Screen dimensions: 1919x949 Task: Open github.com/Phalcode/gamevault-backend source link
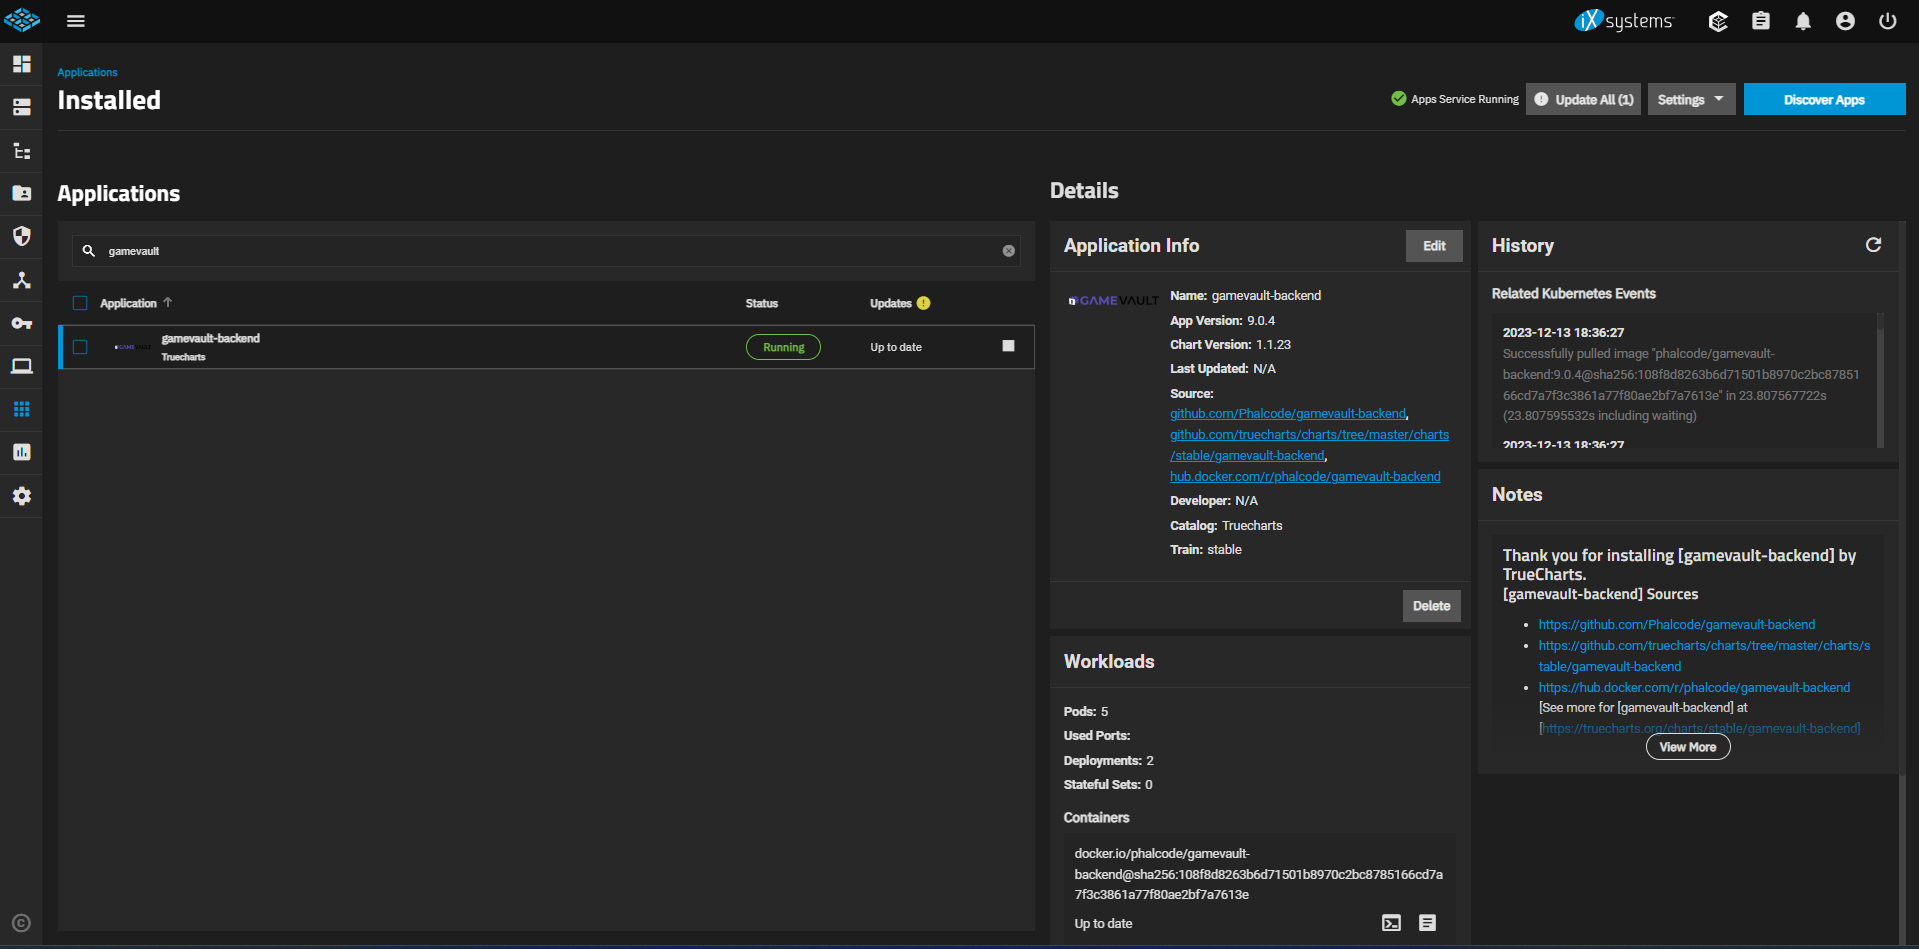[x=1288, y=414]
